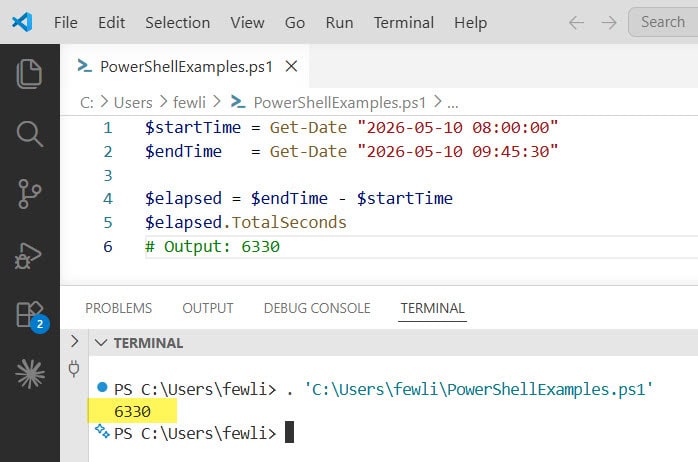Collapse the TERMINAL section chevron
The height and width of the screenshot is (462, 698).
pyautogui.click(x=101, y=343)
